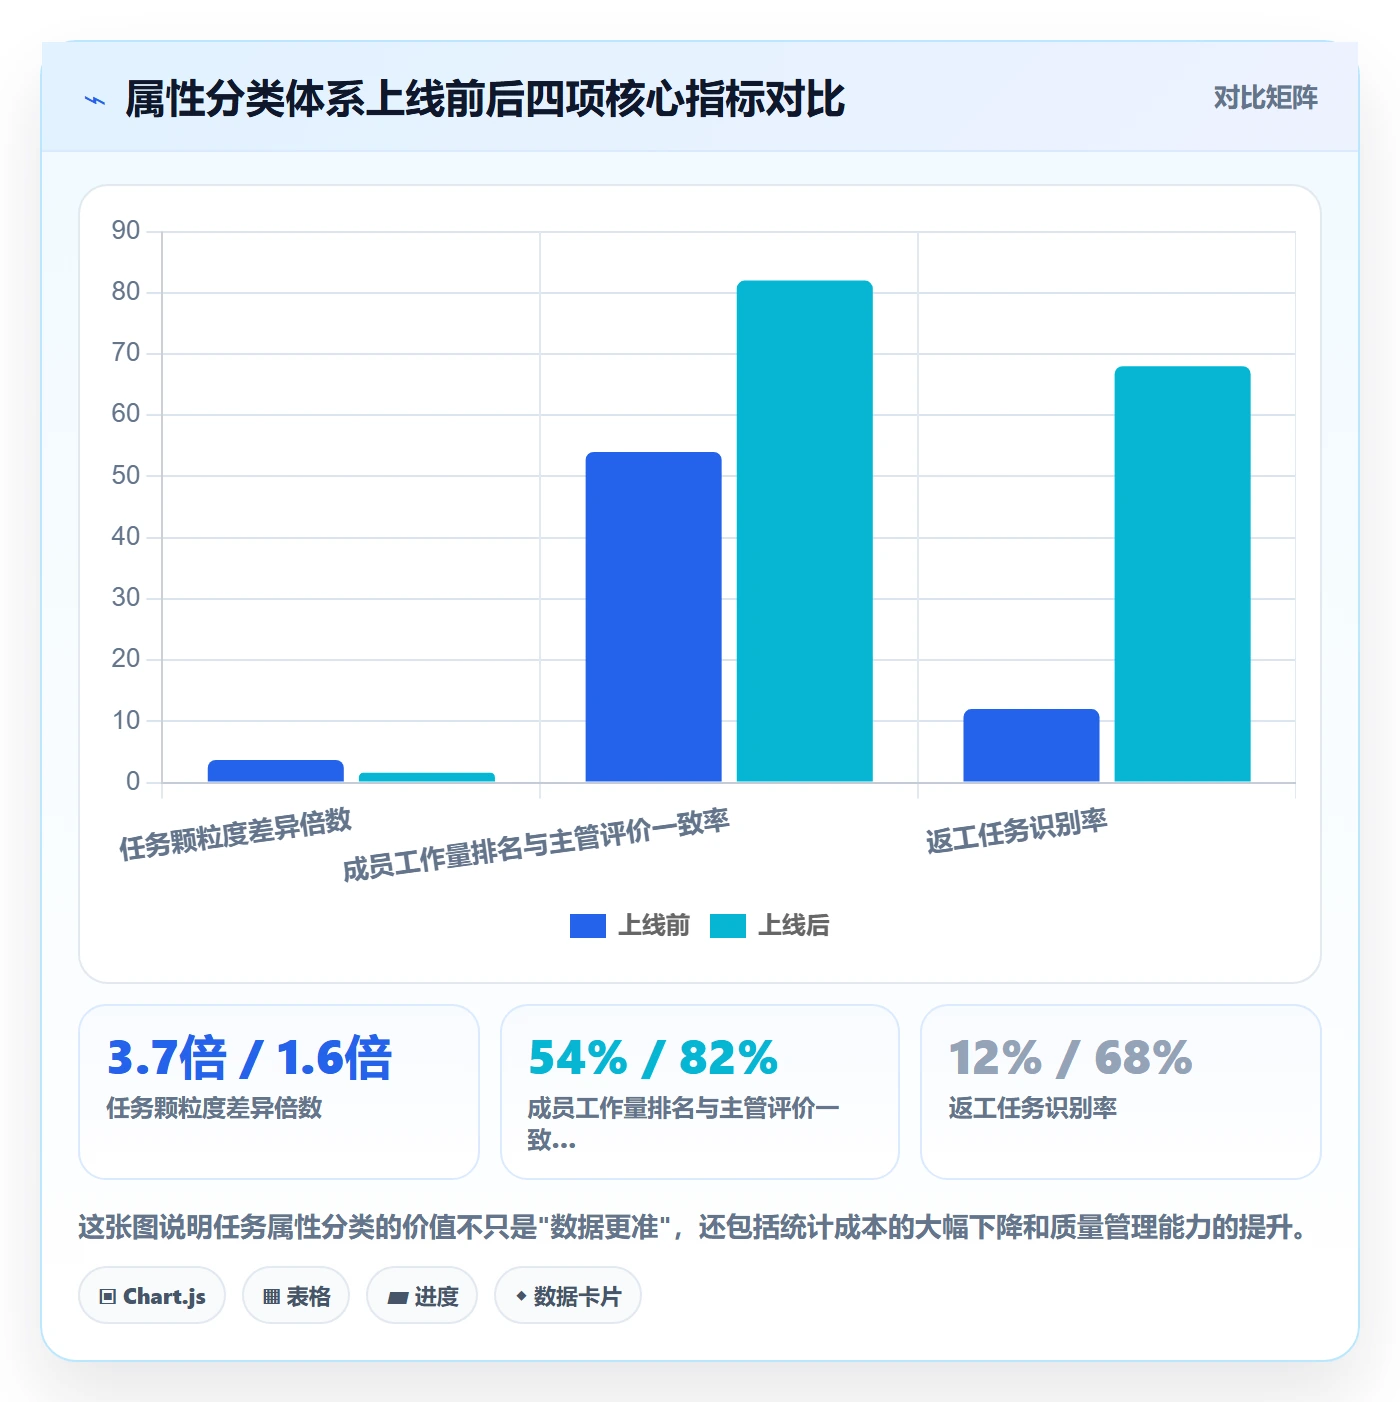This screenshot has width=1400, height=1402.
Task: Click the 3.7倍 / 1.6倍 data card
Action: 279,1092
